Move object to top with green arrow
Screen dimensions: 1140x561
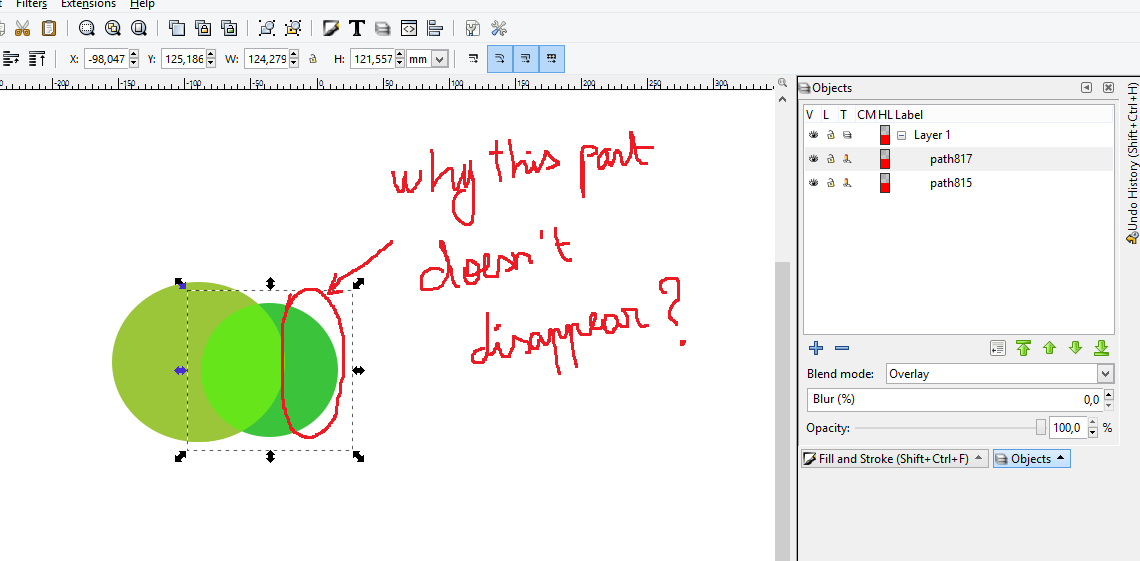tap(1023, 348)
